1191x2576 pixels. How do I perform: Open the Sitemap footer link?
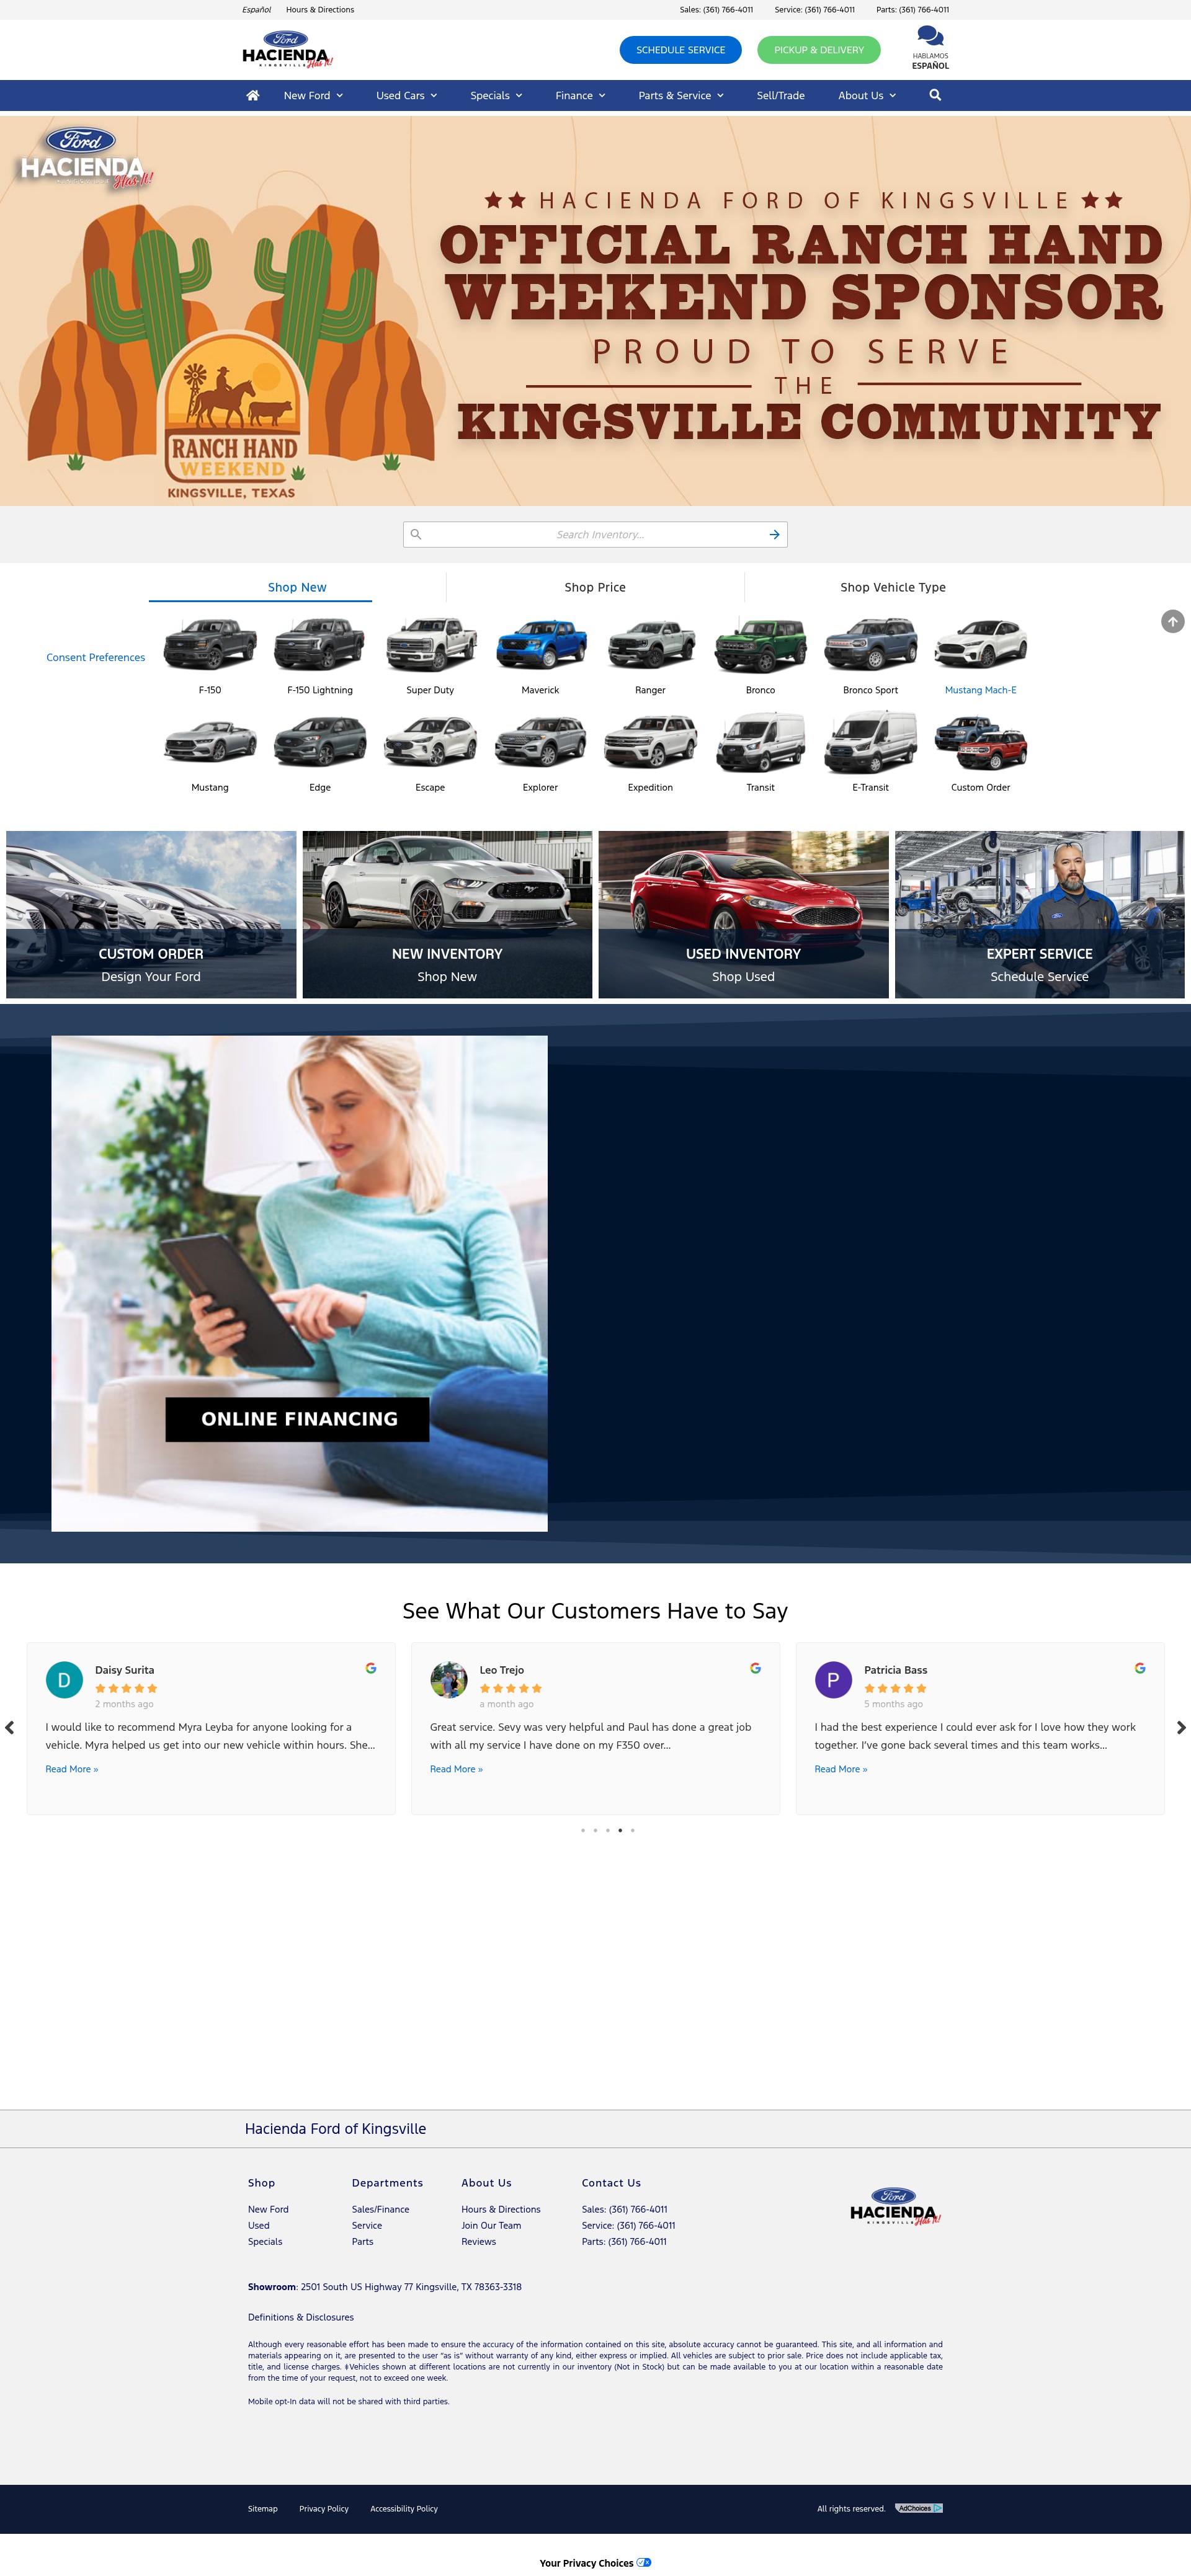pyautogui.click(x=263, y=2508)
